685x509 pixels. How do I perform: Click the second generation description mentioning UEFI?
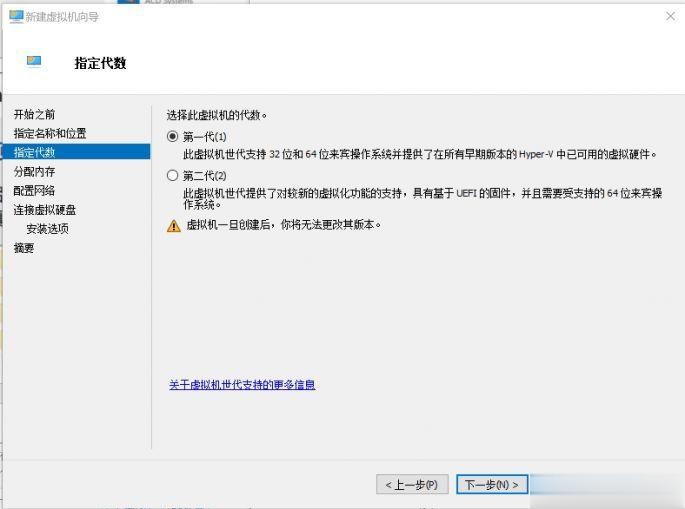coord(422,198)
